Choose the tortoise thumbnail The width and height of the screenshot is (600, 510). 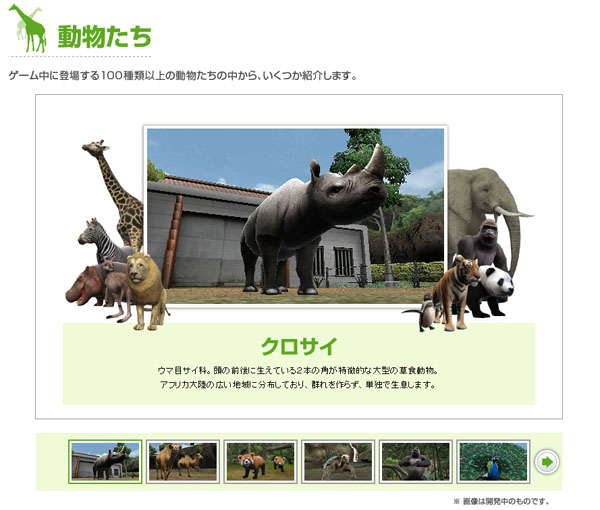pos(338,461)
